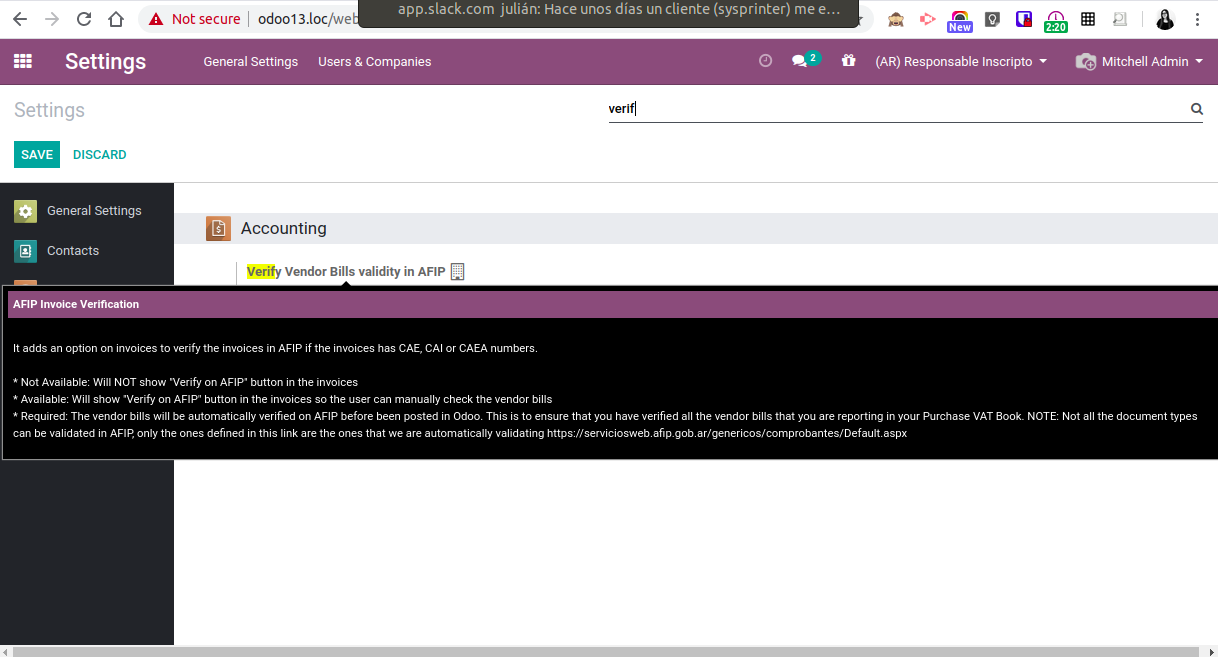The width and height of the screenshot is (1218, 657).
Task: Click the black grid extension icon
Action: click(x=1088, y=19)
